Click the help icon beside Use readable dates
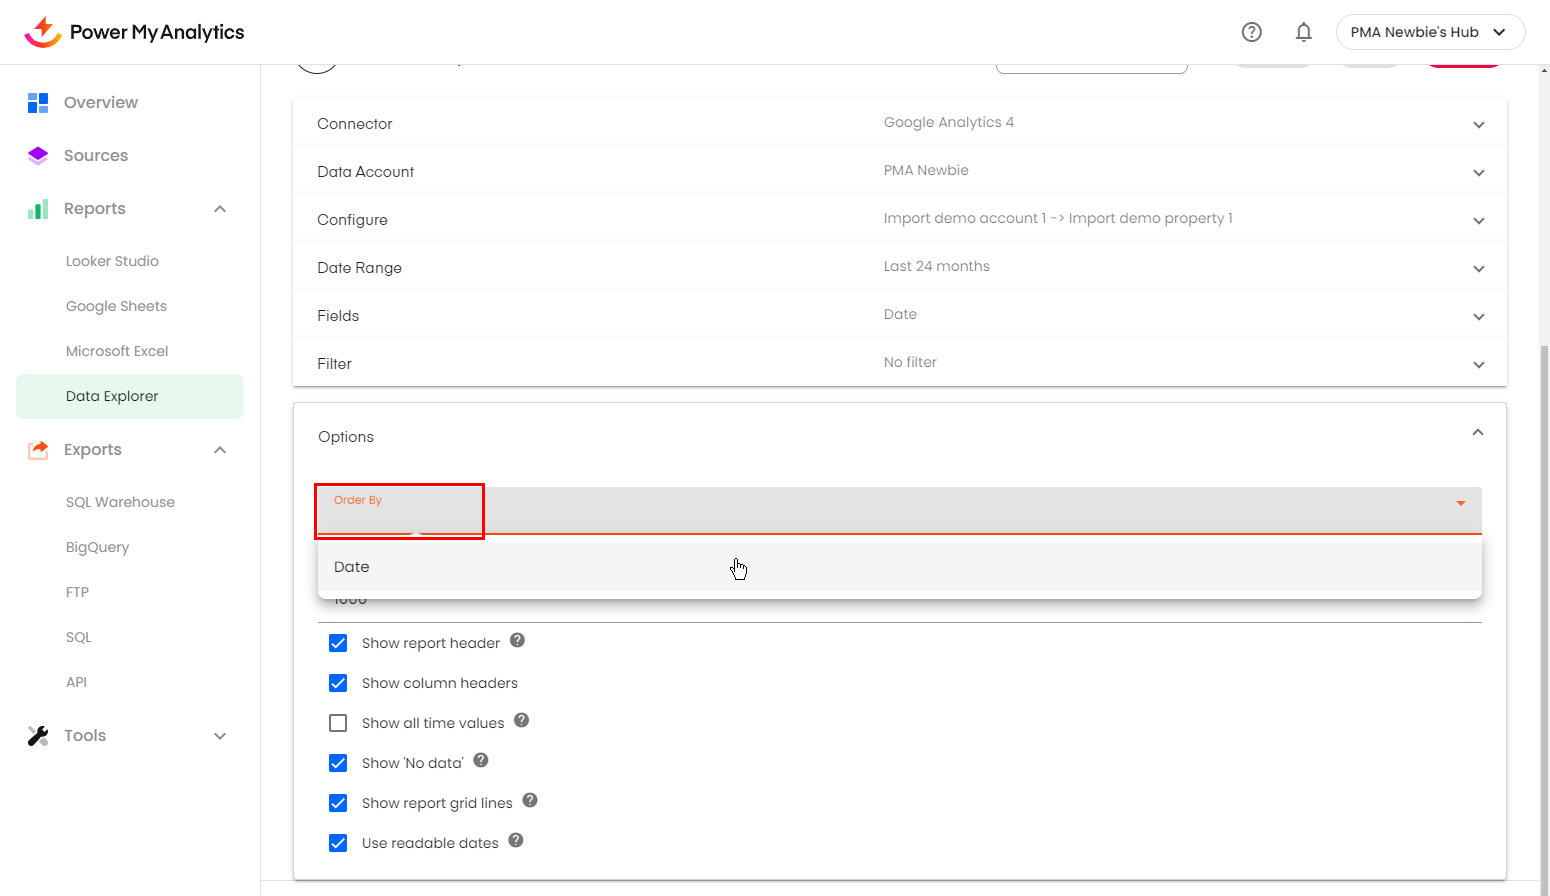 click(x=516, y=841)
